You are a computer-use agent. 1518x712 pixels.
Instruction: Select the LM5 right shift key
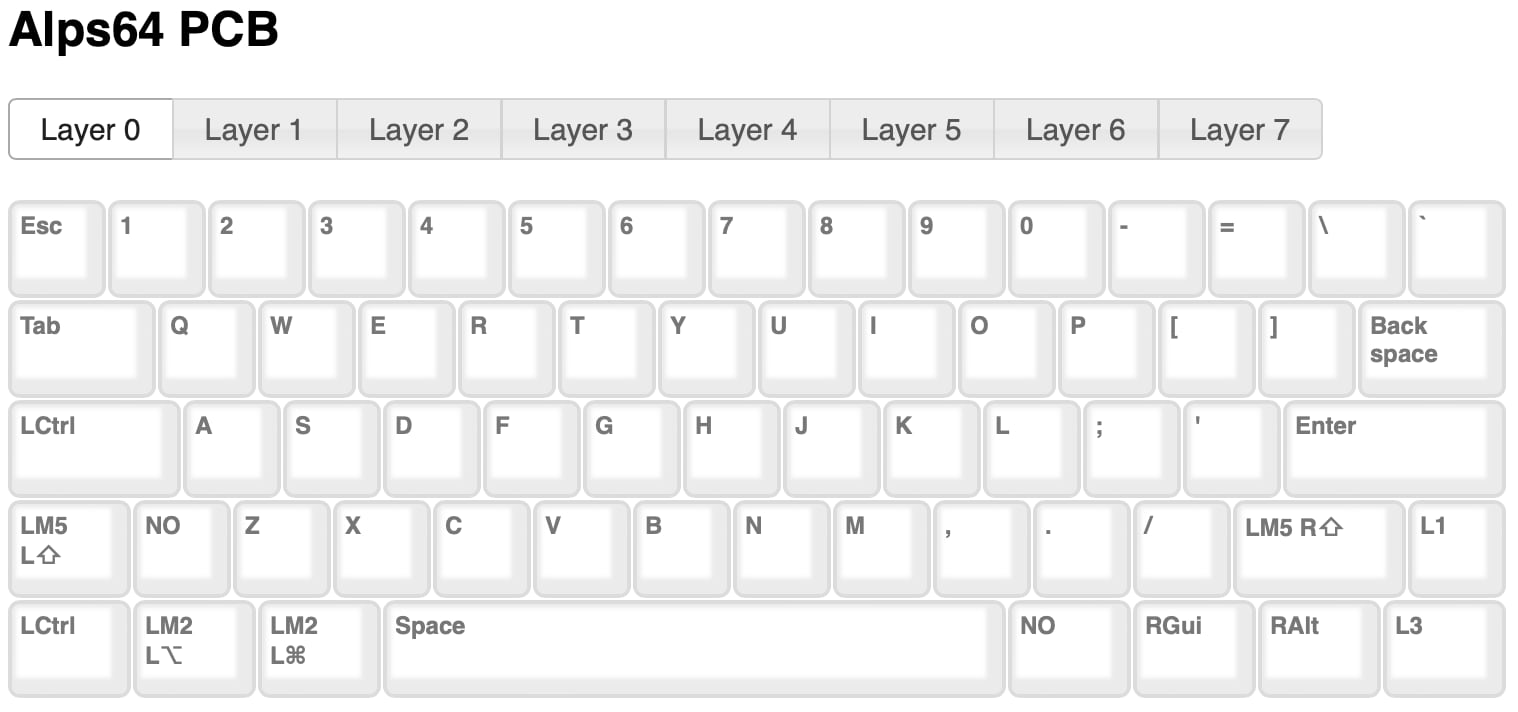pyautogui.click(x=1318, y=548)
